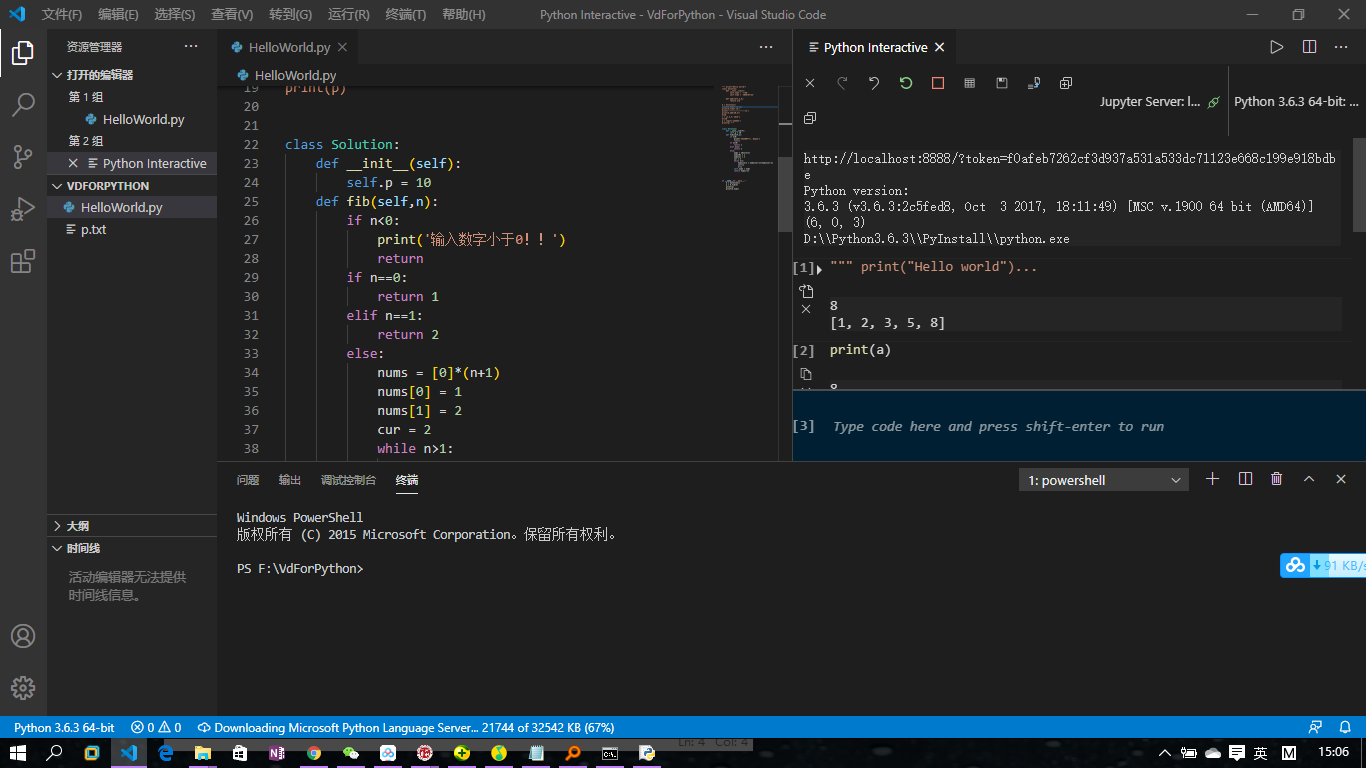Screen dimensions: 1366x768
Task: Open the Run and Debug sidebar icon
Action: click(x=22, y=209)
